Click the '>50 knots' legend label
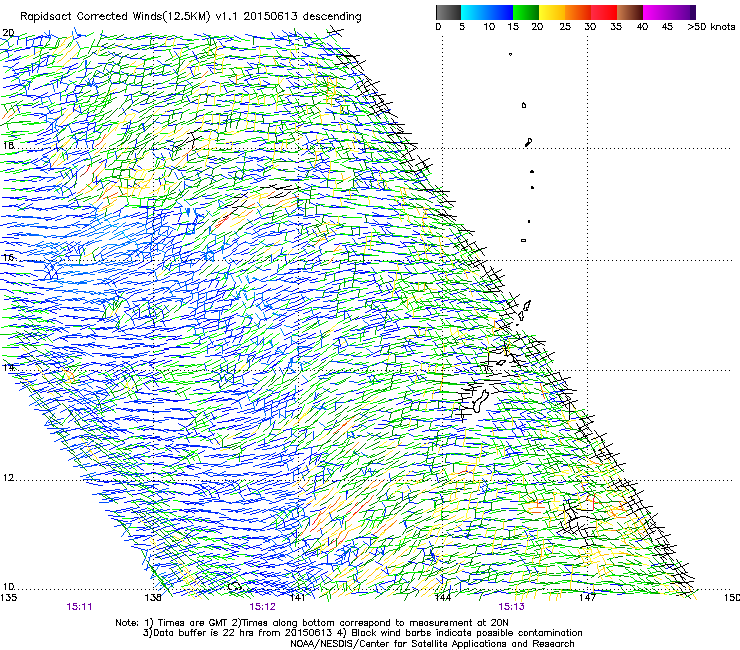This screenshot has width=740, height=650. click(711, 27)
